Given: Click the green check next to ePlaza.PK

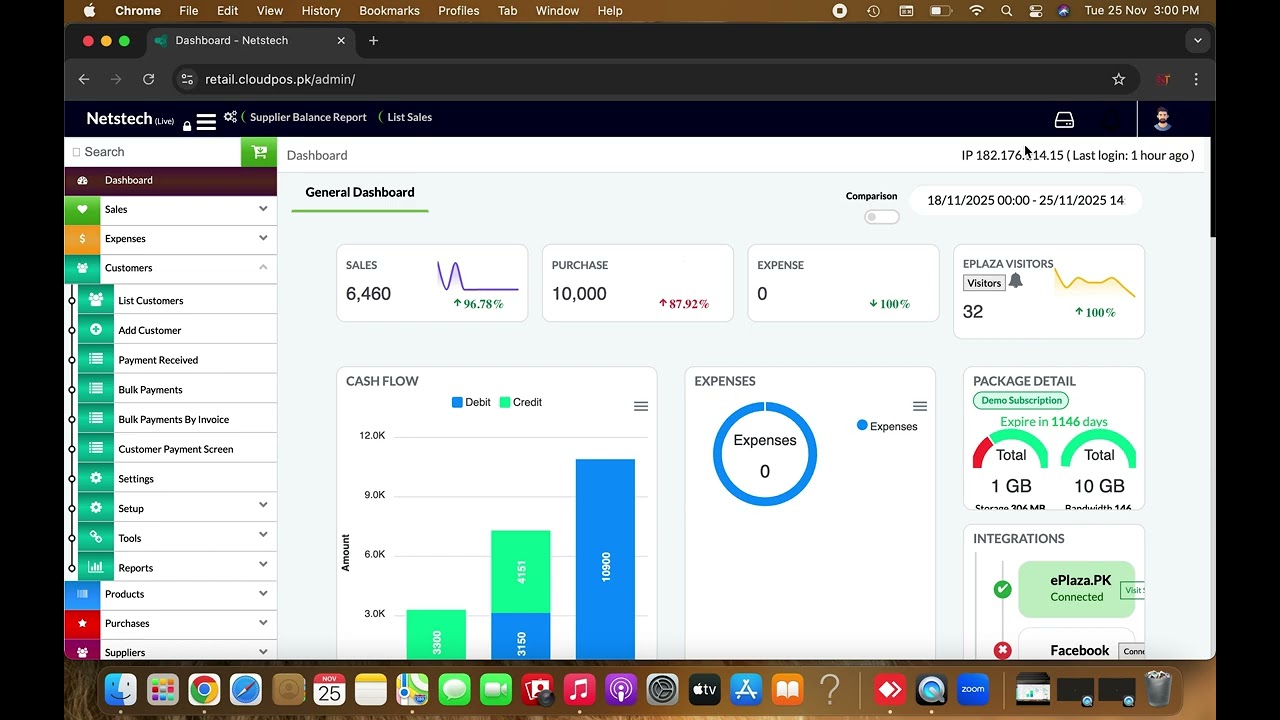Looking at the screenshot, I should (1002, 589).
